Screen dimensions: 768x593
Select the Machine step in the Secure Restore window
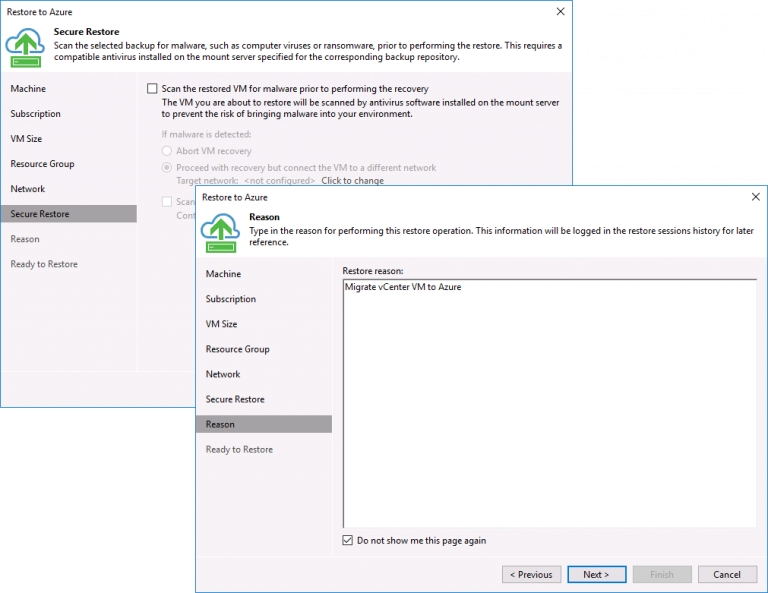click(28, 89)
